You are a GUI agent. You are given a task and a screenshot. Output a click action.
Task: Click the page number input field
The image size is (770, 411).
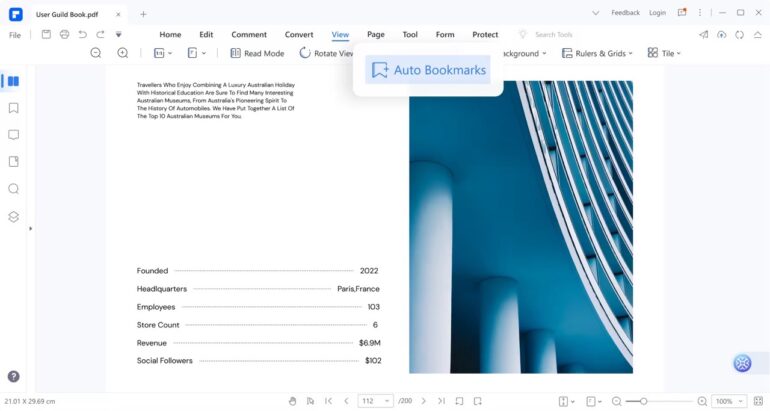point(369,401)
